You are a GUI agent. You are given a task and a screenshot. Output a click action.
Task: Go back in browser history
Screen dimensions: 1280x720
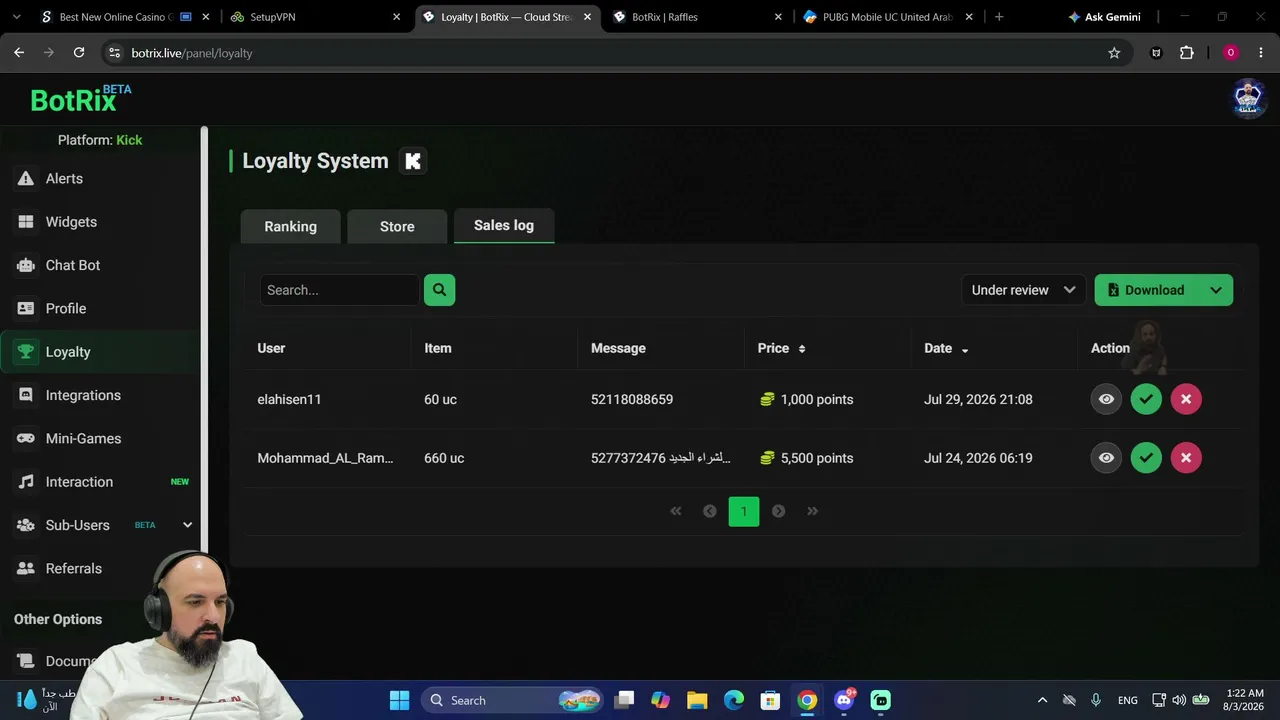[x=19, y=53]
